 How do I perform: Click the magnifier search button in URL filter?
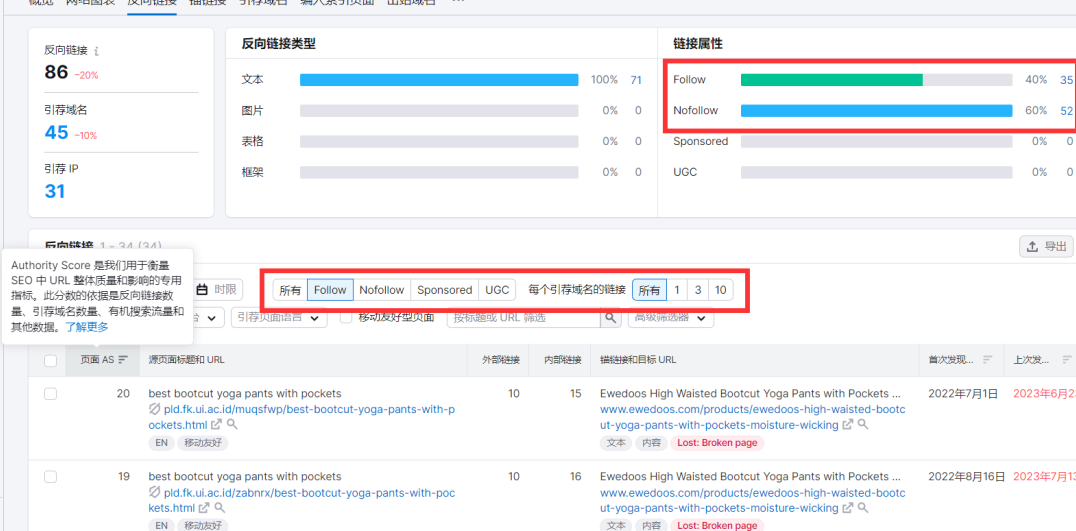click(609, 318)
